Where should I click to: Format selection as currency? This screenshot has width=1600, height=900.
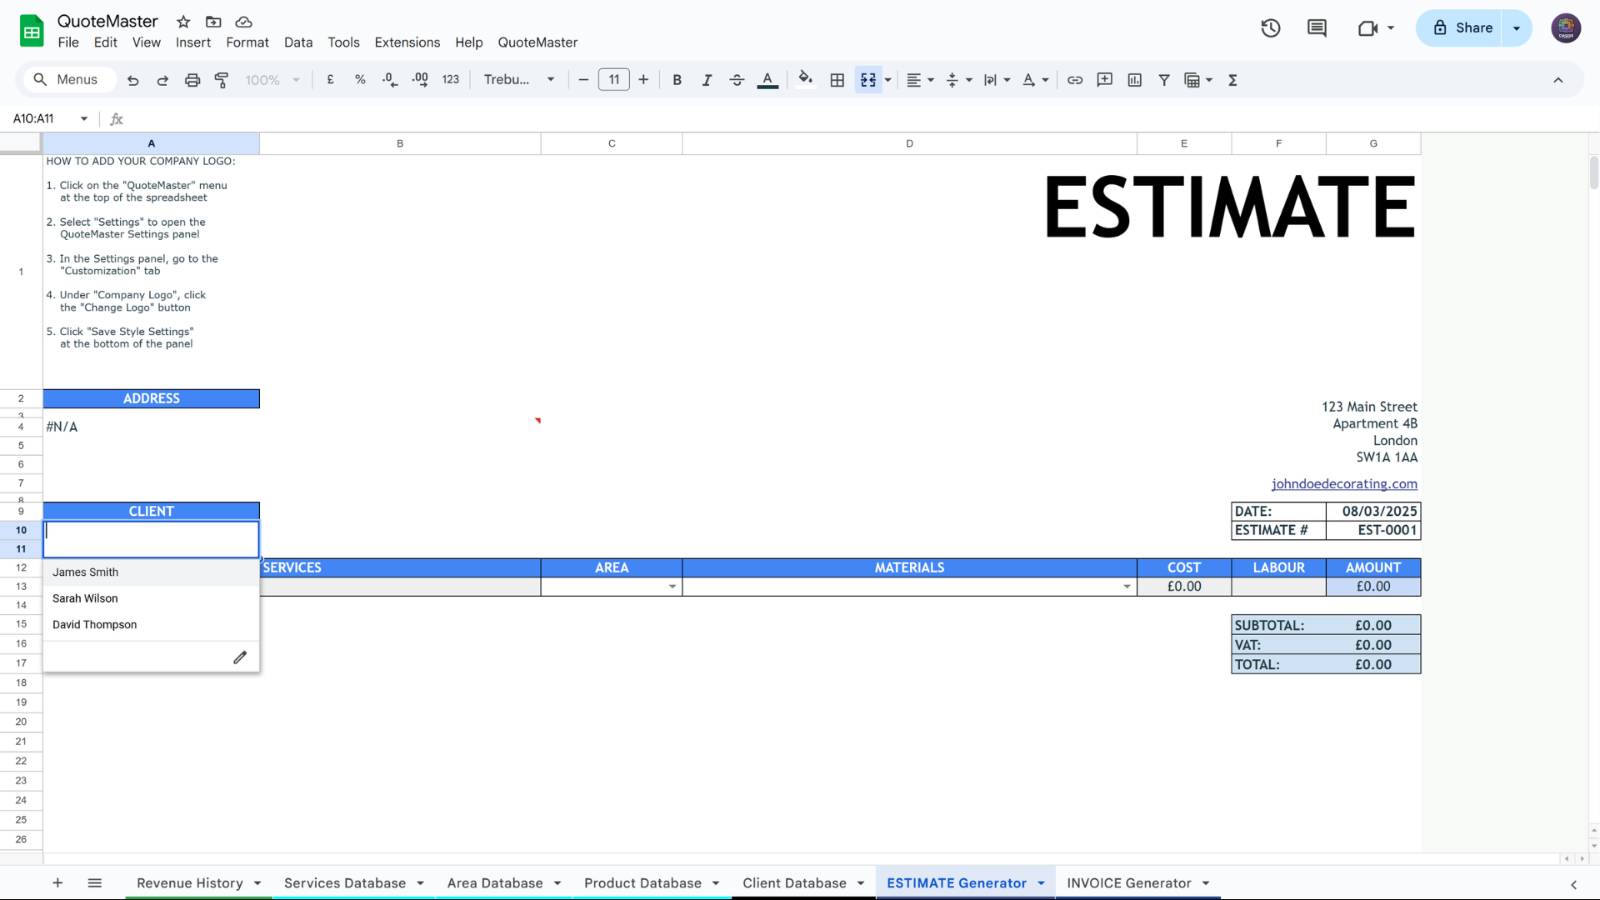click(330, 80)
